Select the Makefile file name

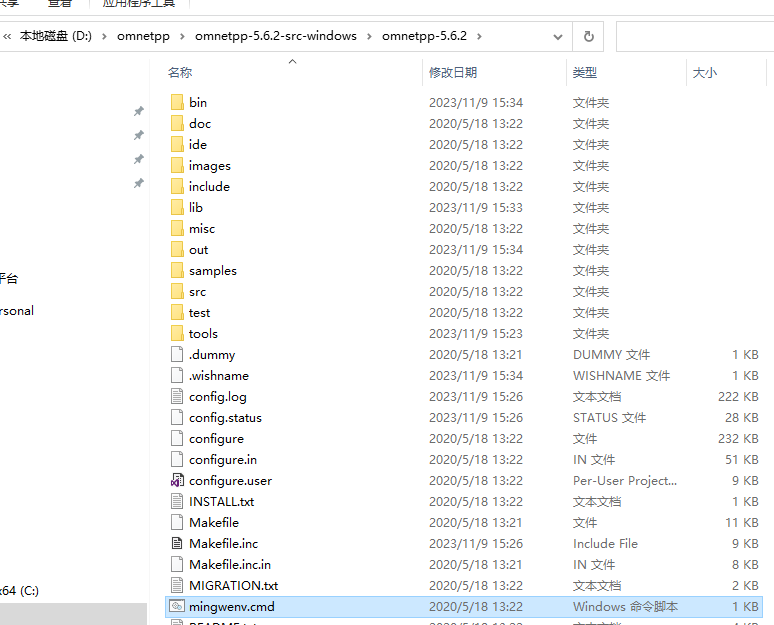(214, 522)
